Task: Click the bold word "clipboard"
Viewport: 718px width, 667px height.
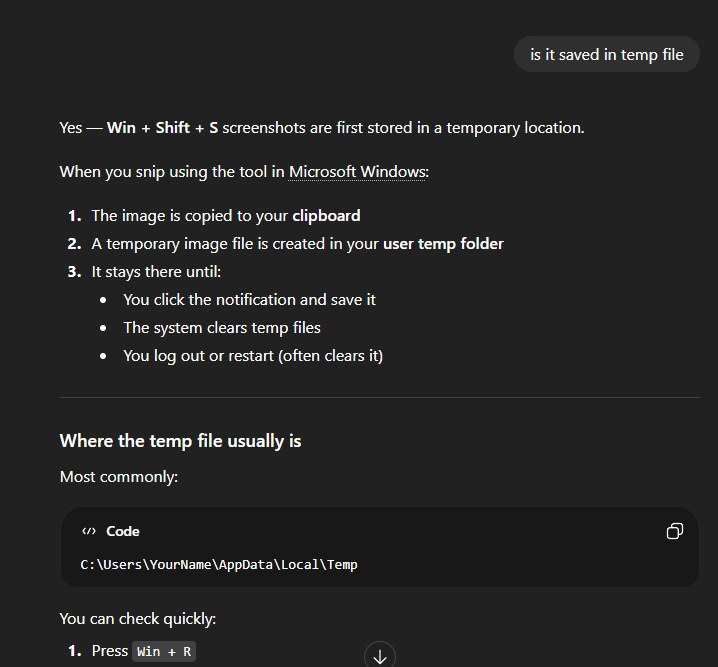Action: pyautogui.click(x=326, y=215)
